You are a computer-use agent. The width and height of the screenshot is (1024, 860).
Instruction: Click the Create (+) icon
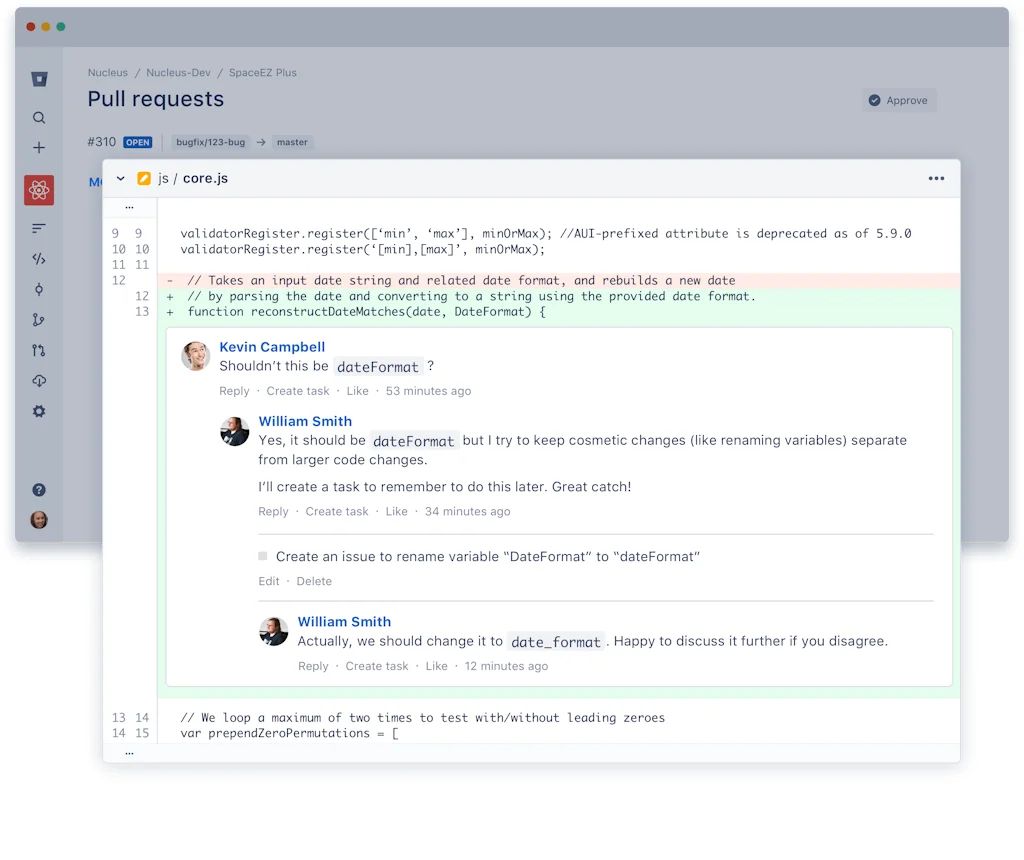(x=38, y=147)
